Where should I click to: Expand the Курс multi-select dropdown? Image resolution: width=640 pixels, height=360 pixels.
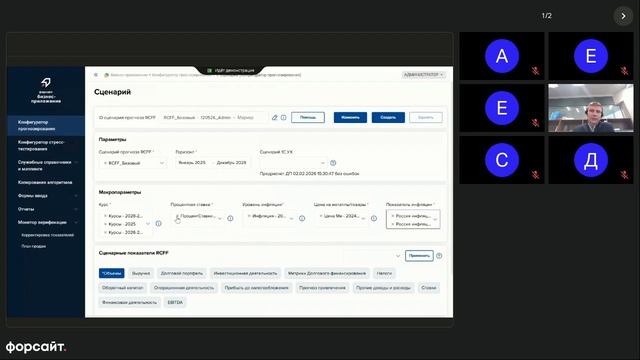pos(148,224)
